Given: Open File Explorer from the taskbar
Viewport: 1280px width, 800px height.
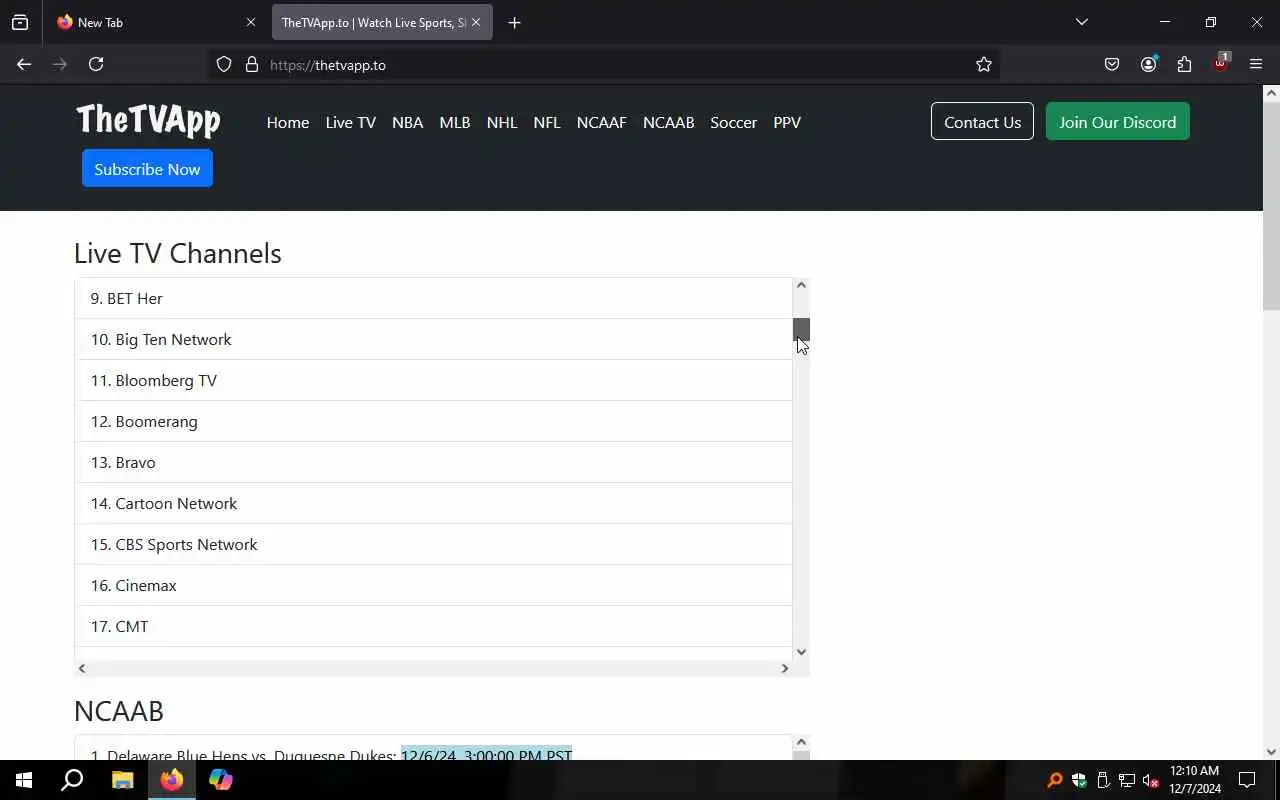Looking at the screenshot, I should pos(122,780).
